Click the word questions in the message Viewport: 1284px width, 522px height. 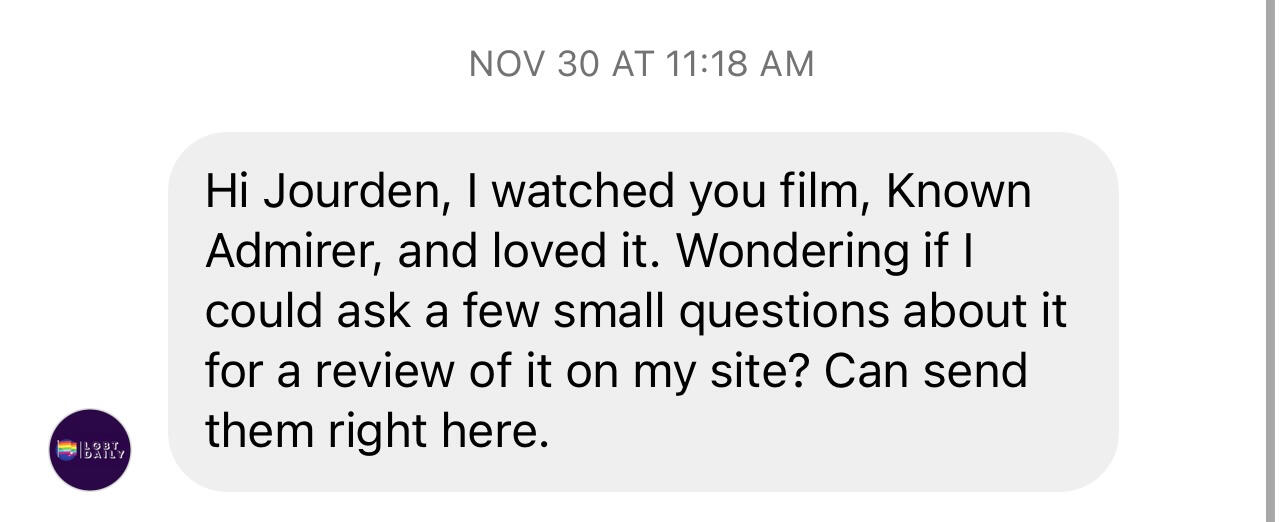pyautogui.click(x=785, y=312)
